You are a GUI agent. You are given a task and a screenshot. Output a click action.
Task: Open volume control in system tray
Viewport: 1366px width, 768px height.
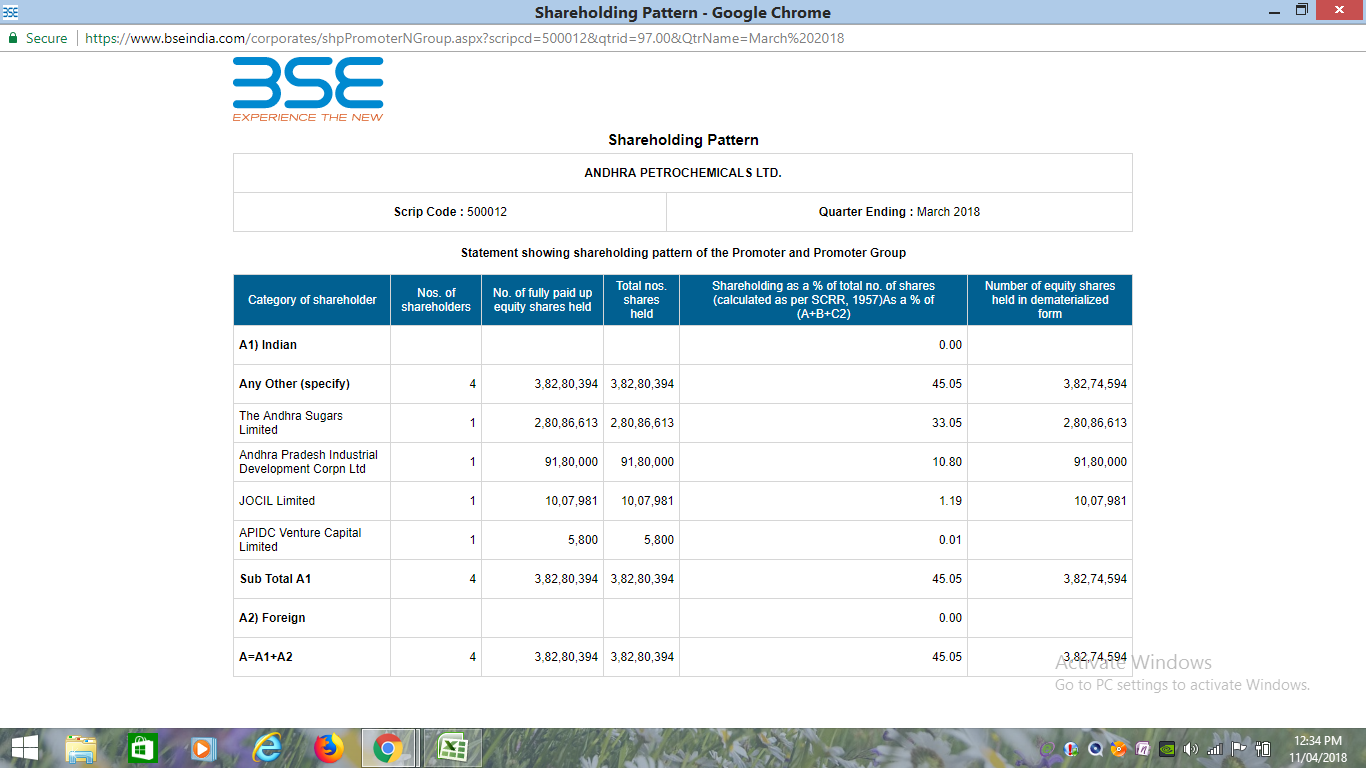coord(1191,748)
